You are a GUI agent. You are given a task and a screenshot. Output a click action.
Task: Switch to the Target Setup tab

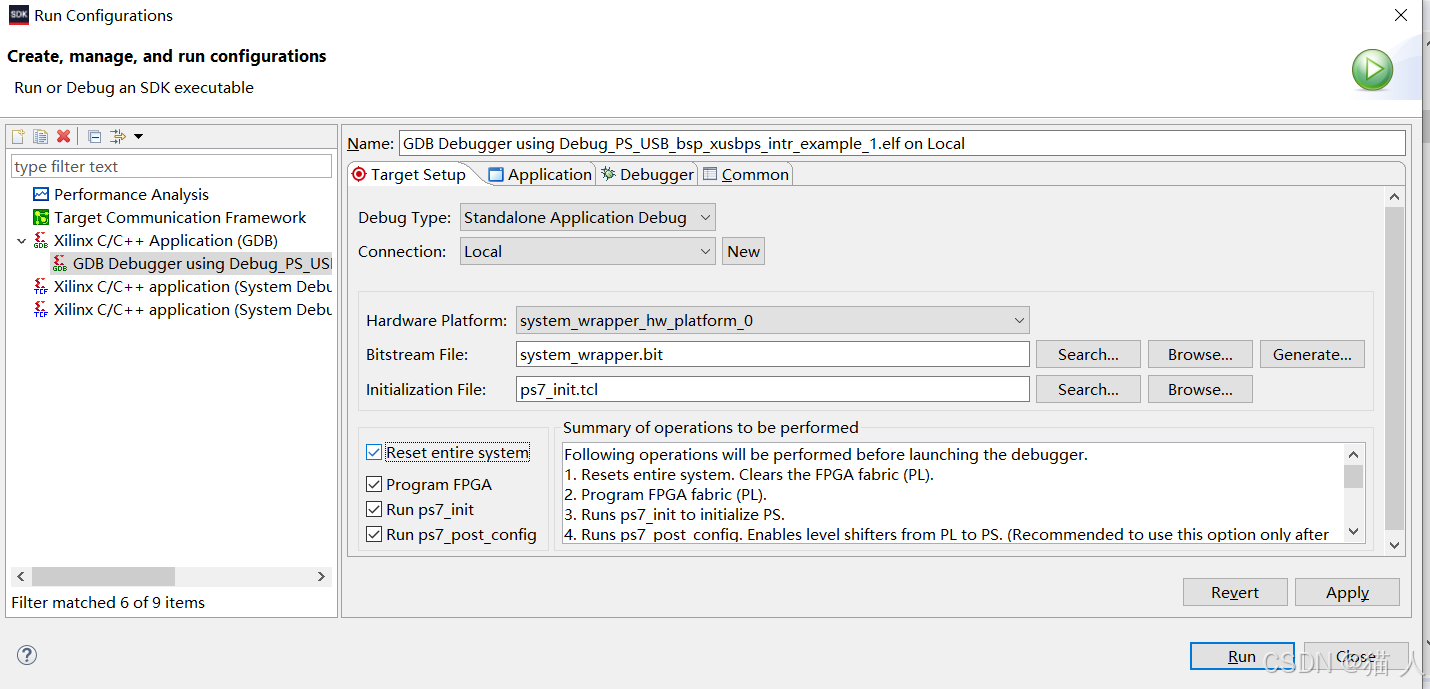click(409, 174)
